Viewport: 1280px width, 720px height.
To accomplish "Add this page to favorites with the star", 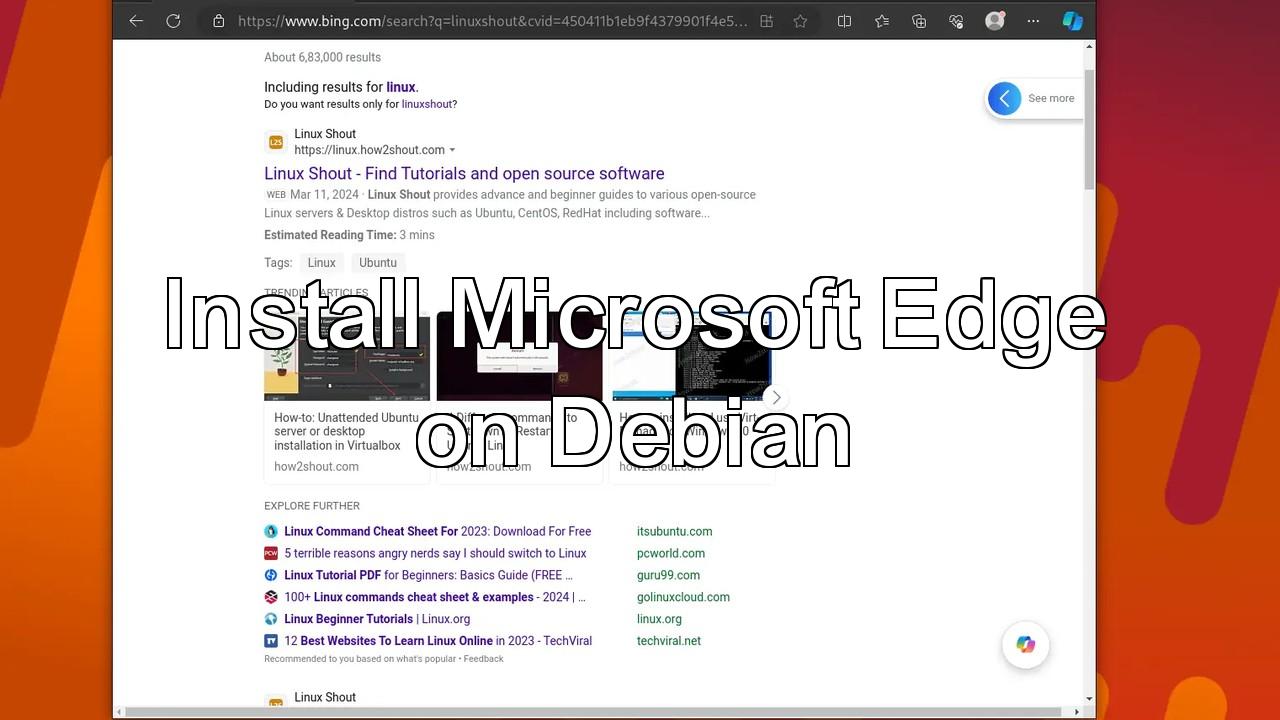I will tap(800, 21).
